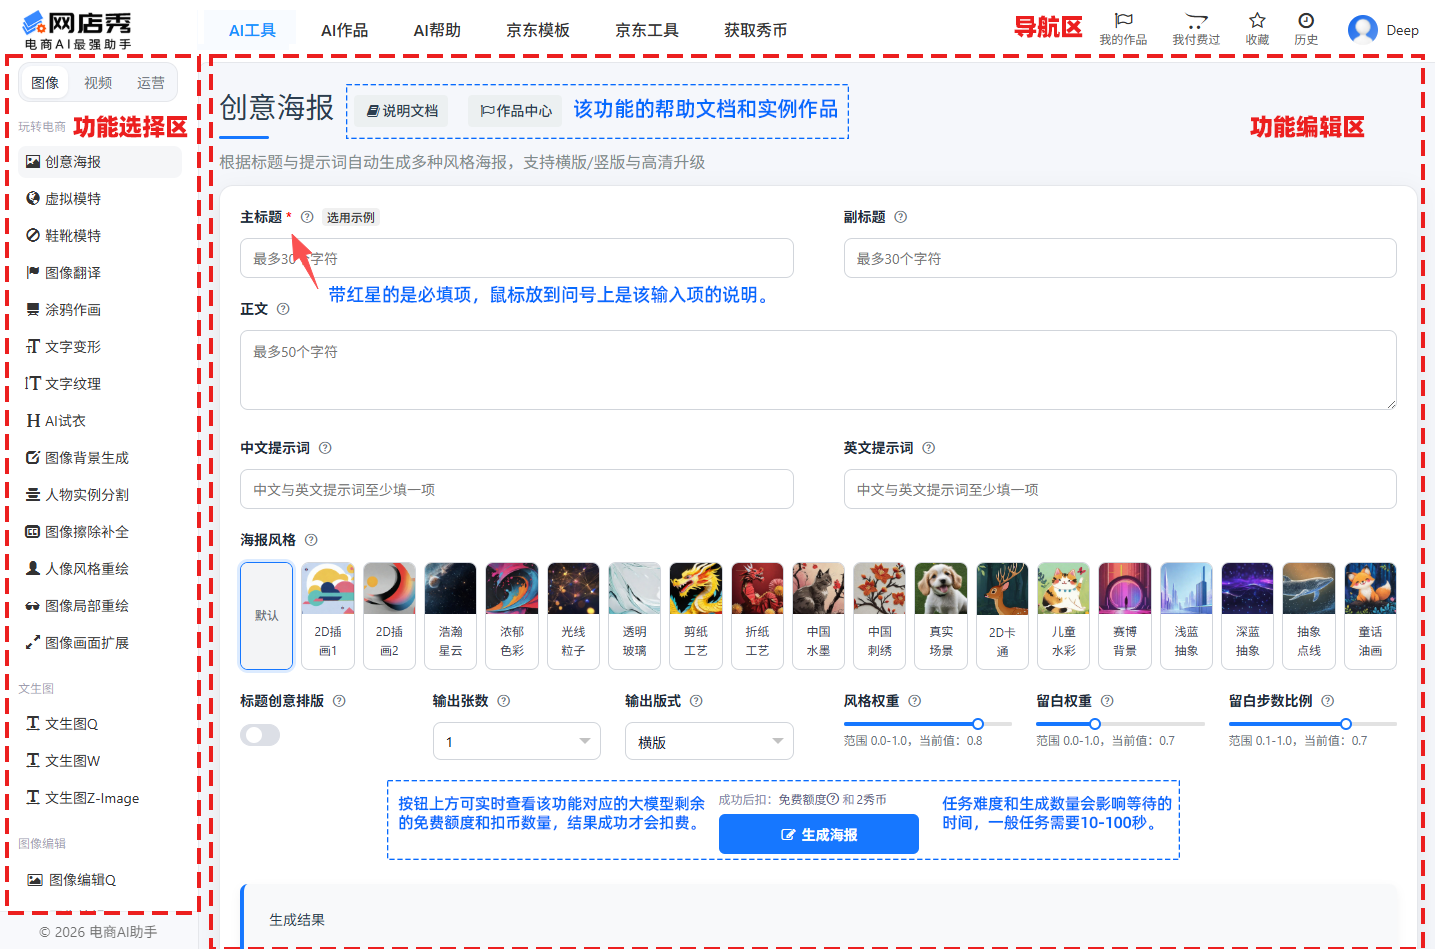Screen dimensions: 1435x949
Task: Open My Works flag icon
Action: 1123,21
